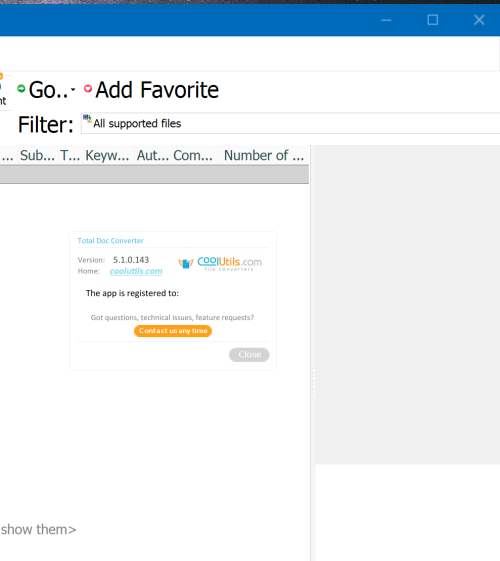The image size is (500, 561).
Task: Open the coolutils.com home link
Action: coord(136,271)
